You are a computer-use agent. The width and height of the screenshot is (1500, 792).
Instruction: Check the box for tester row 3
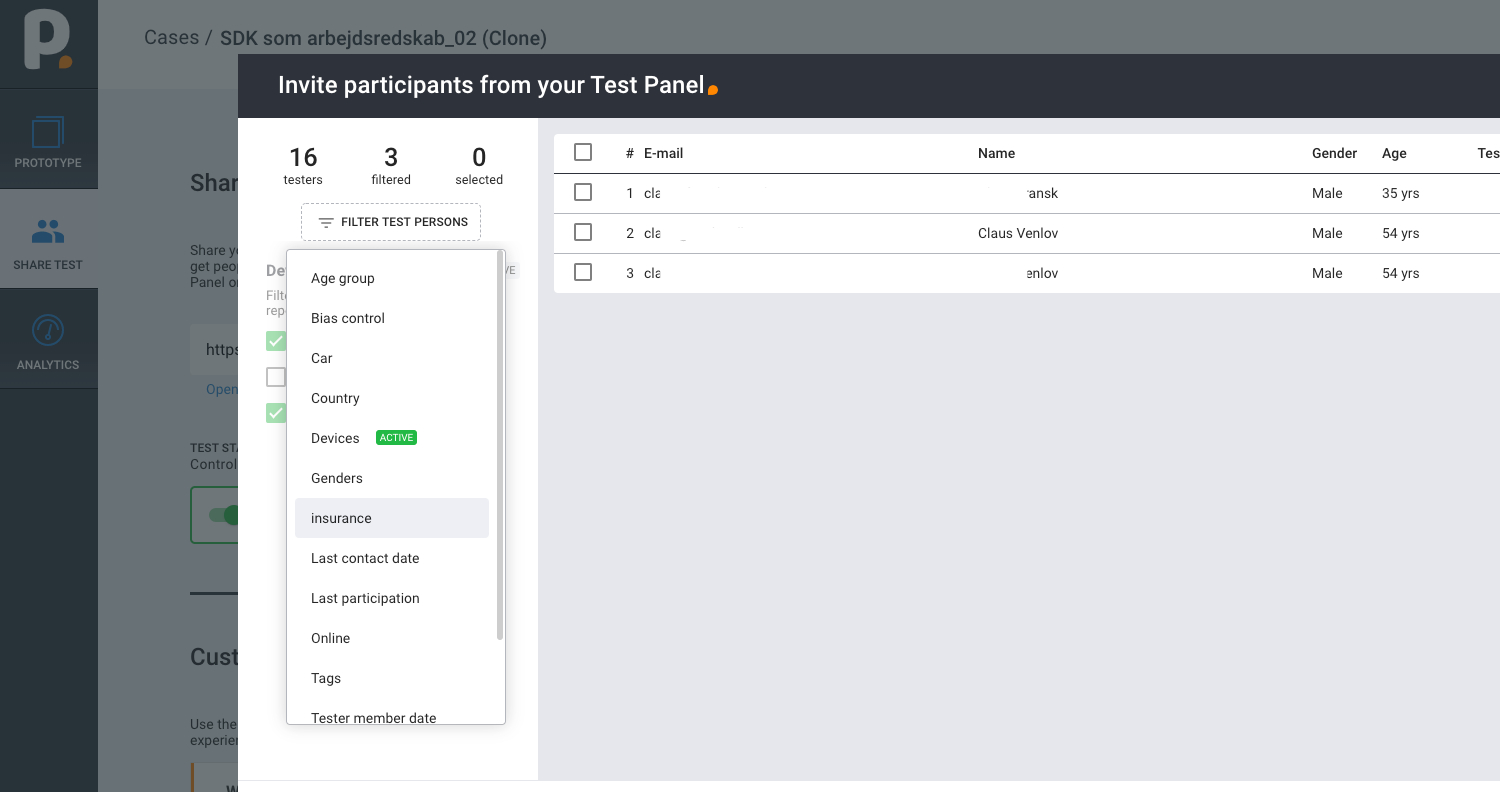click(583, 272)
